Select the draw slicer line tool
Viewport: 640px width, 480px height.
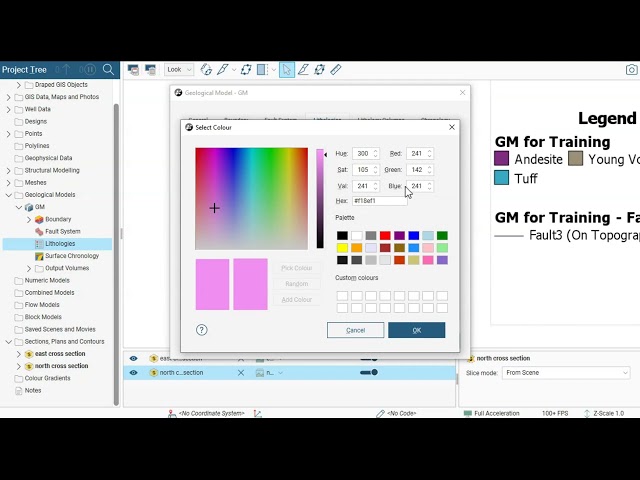tap(222, 70)
